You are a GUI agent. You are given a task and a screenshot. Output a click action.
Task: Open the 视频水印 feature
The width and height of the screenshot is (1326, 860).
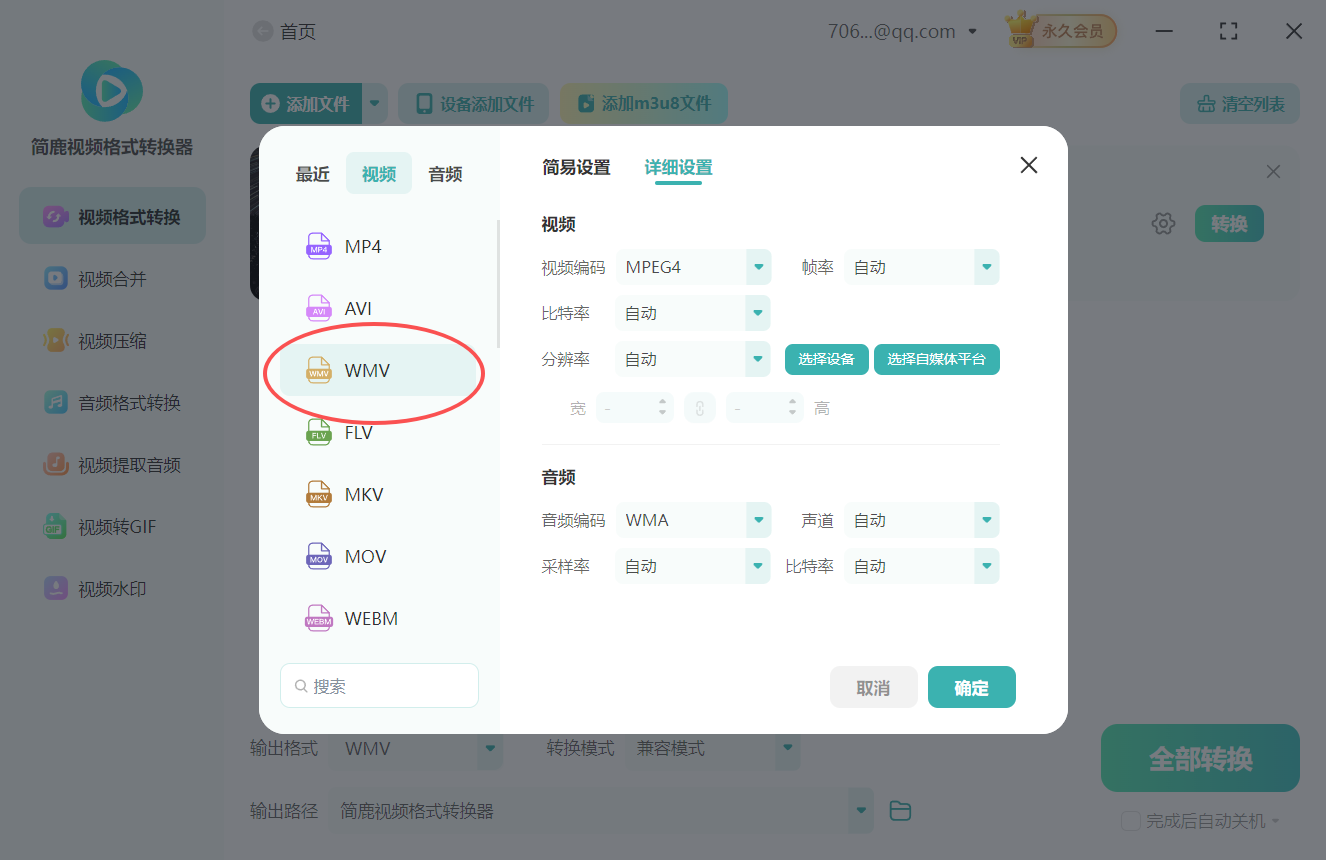point(112,588)
